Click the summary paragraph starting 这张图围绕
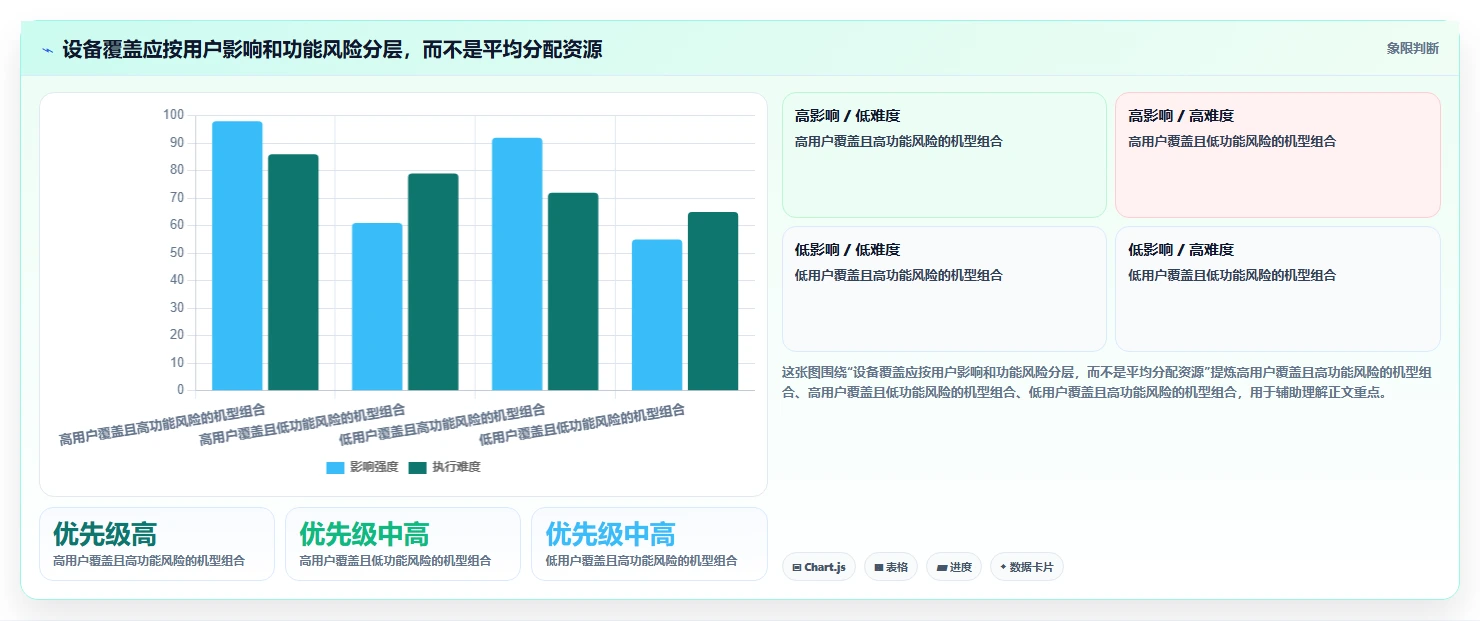The image size is (1480, 621). (1107, 383)
